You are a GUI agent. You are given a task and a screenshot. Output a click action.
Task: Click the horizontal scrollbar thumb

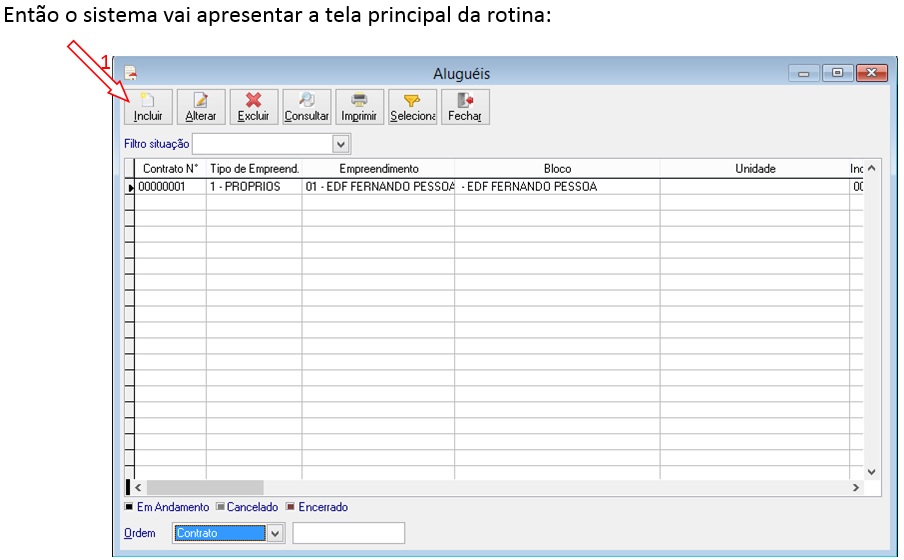(205, 488)
